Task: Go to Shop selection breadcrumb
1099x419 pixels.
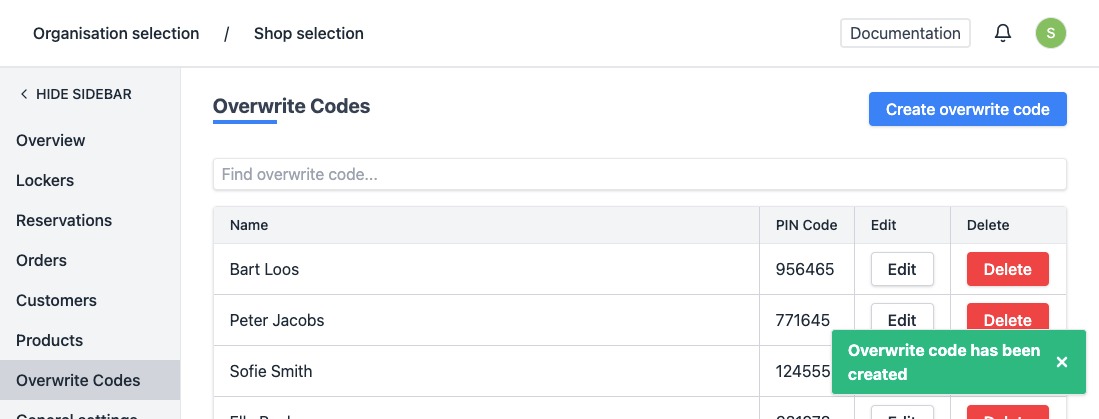Action: point(308,33)
